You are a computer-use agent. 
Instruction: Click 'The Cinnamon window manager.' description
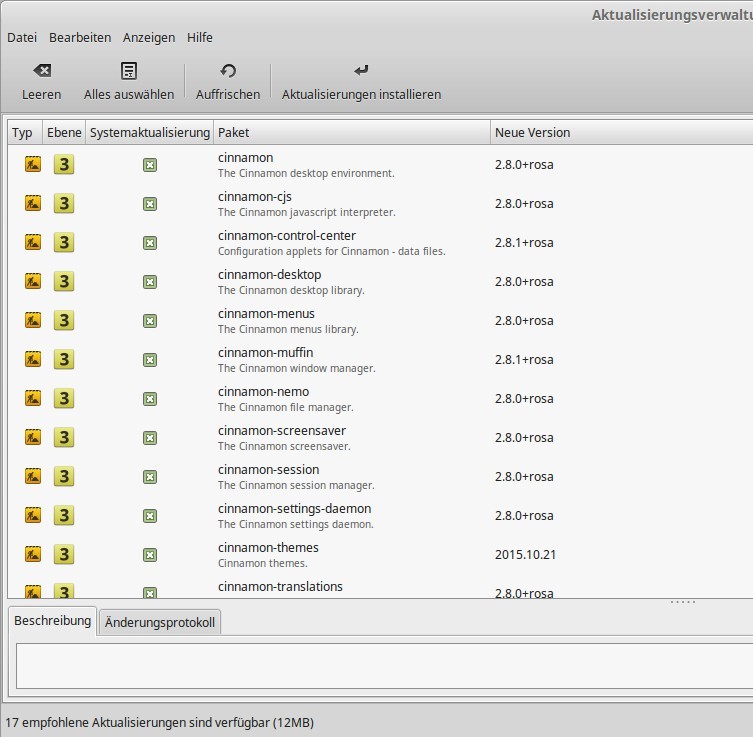296,368
